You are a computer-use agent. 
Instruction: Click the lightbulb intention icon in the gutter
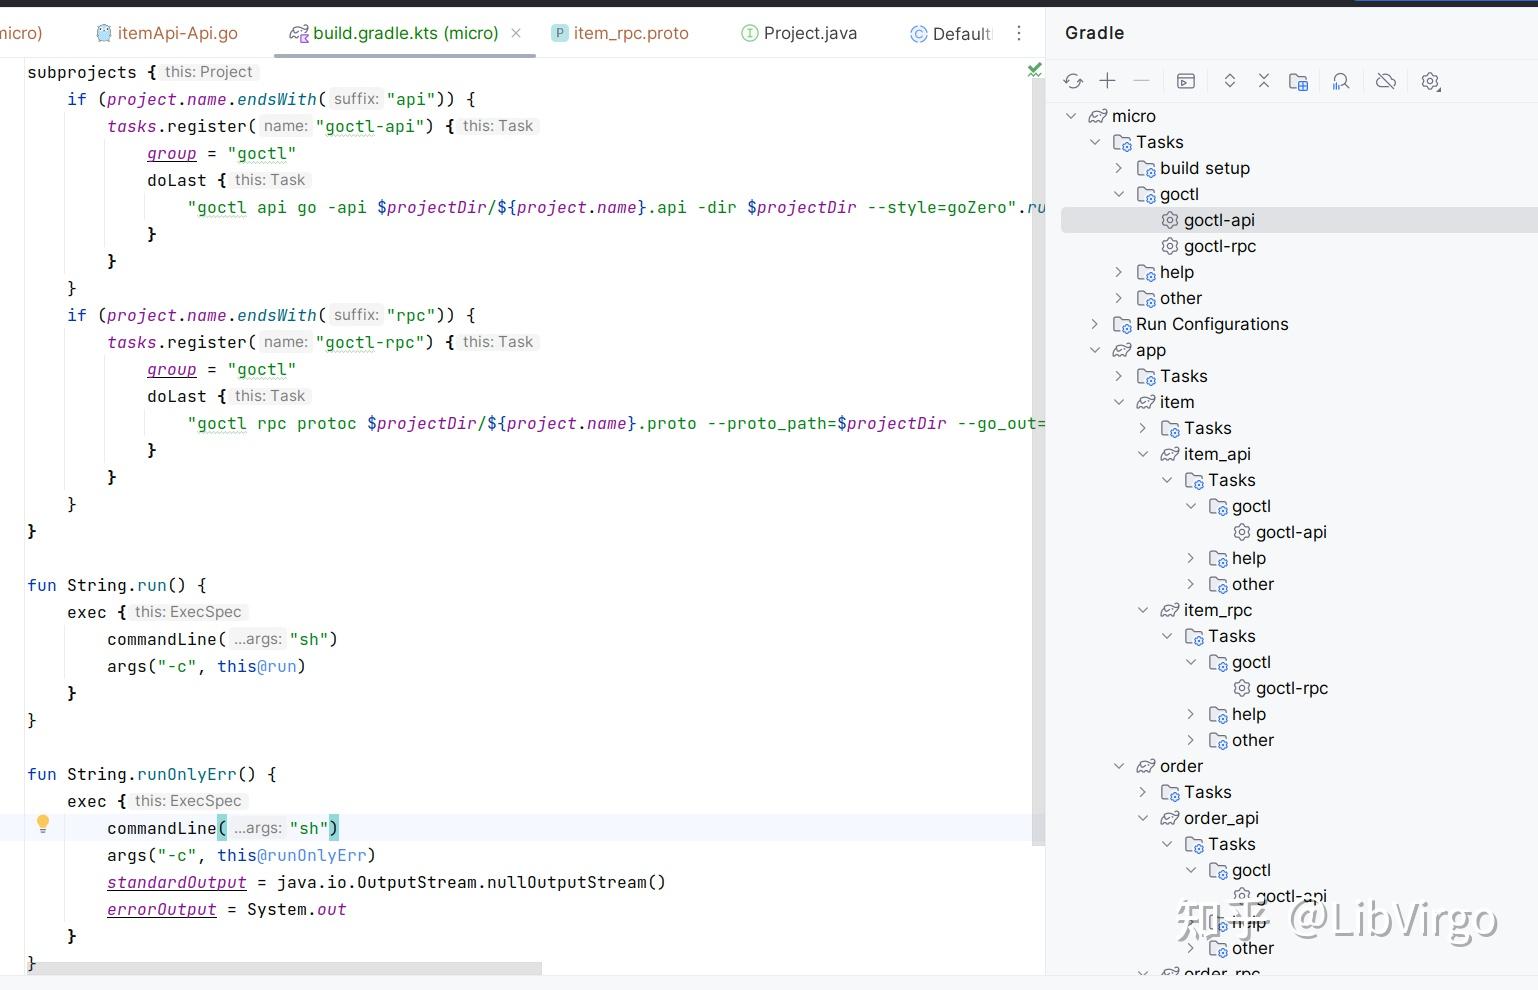(x=43, y=823)
